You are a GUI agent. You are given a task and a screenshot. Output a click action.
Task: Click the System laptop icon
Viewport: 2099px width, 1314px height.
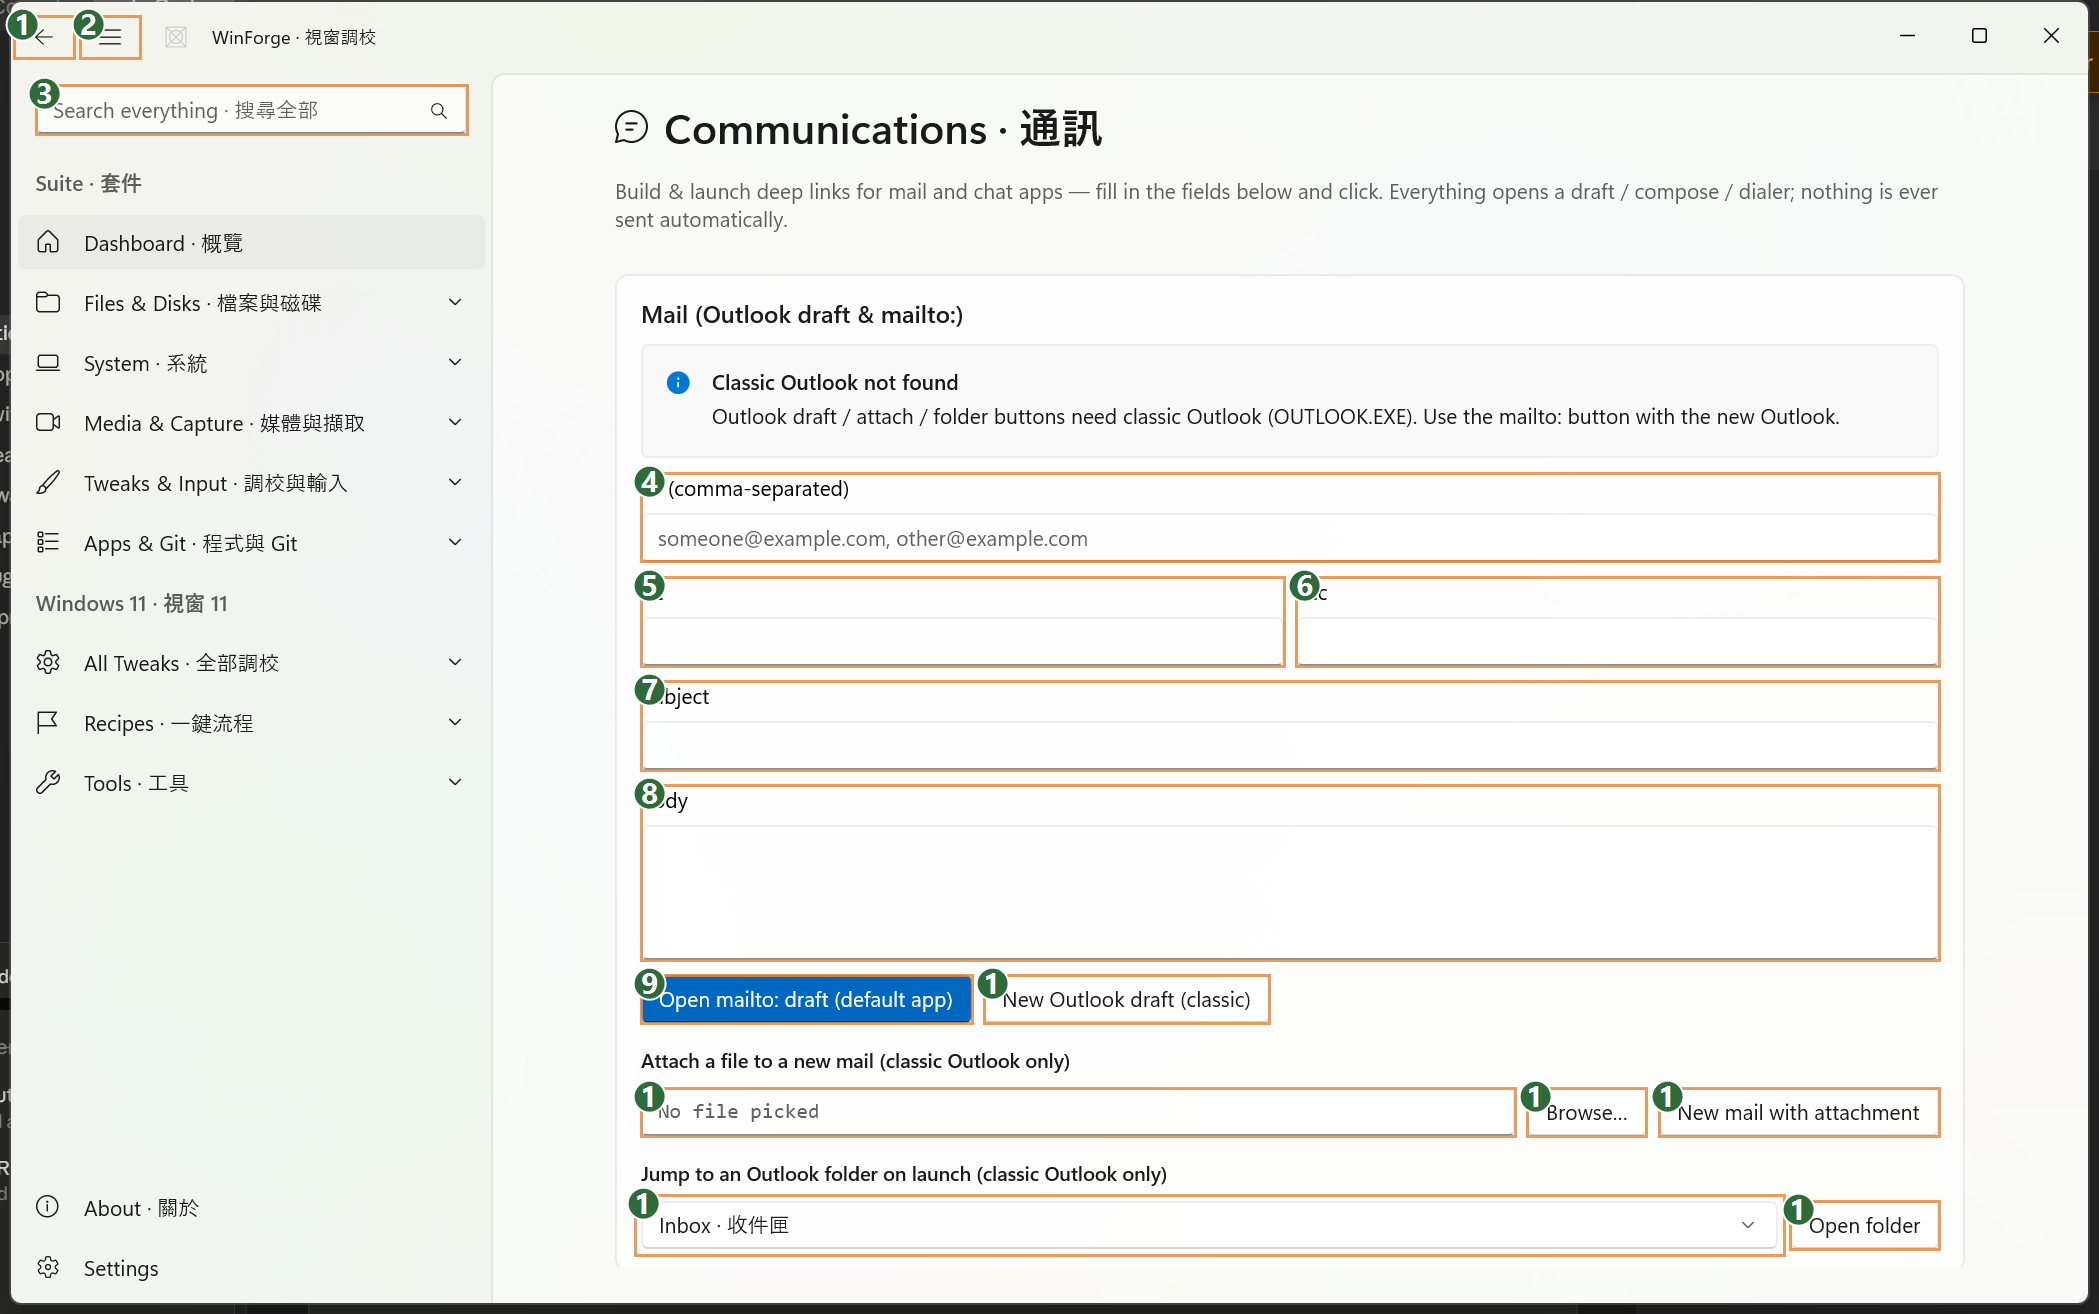coord(48,363)
